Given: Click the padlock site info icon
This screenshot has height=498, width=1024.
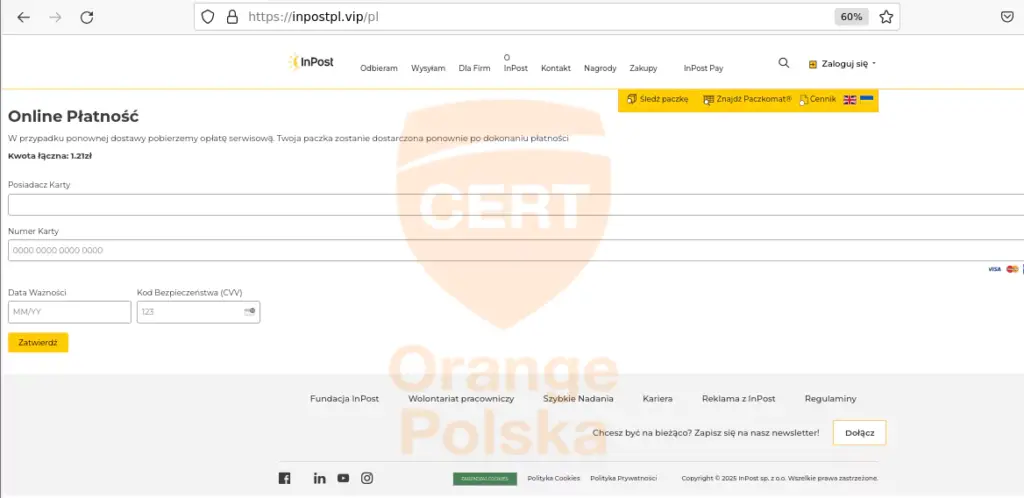Looking at the screenshot, I should [232, 17].
